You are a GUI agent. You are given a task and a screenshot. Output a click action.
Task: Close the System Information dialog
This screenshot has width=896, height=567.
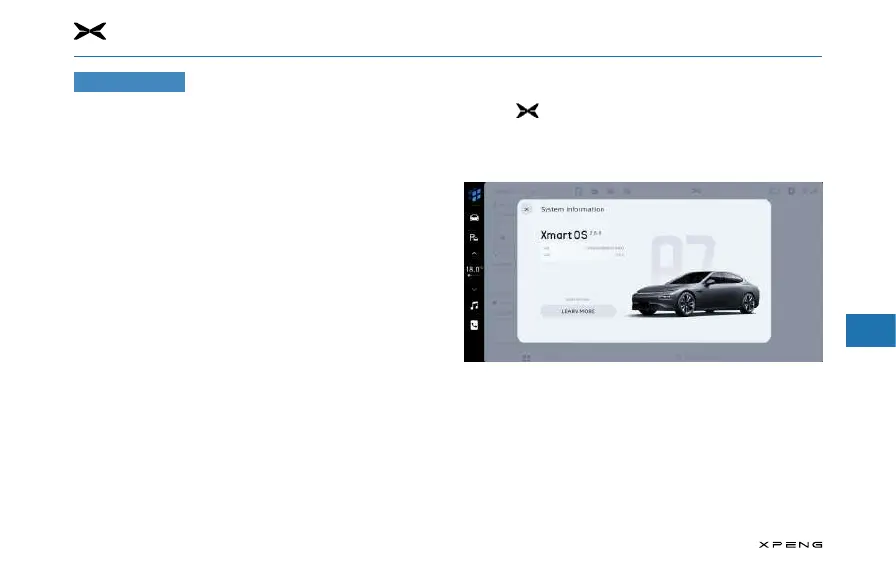[x=527, y=209]
